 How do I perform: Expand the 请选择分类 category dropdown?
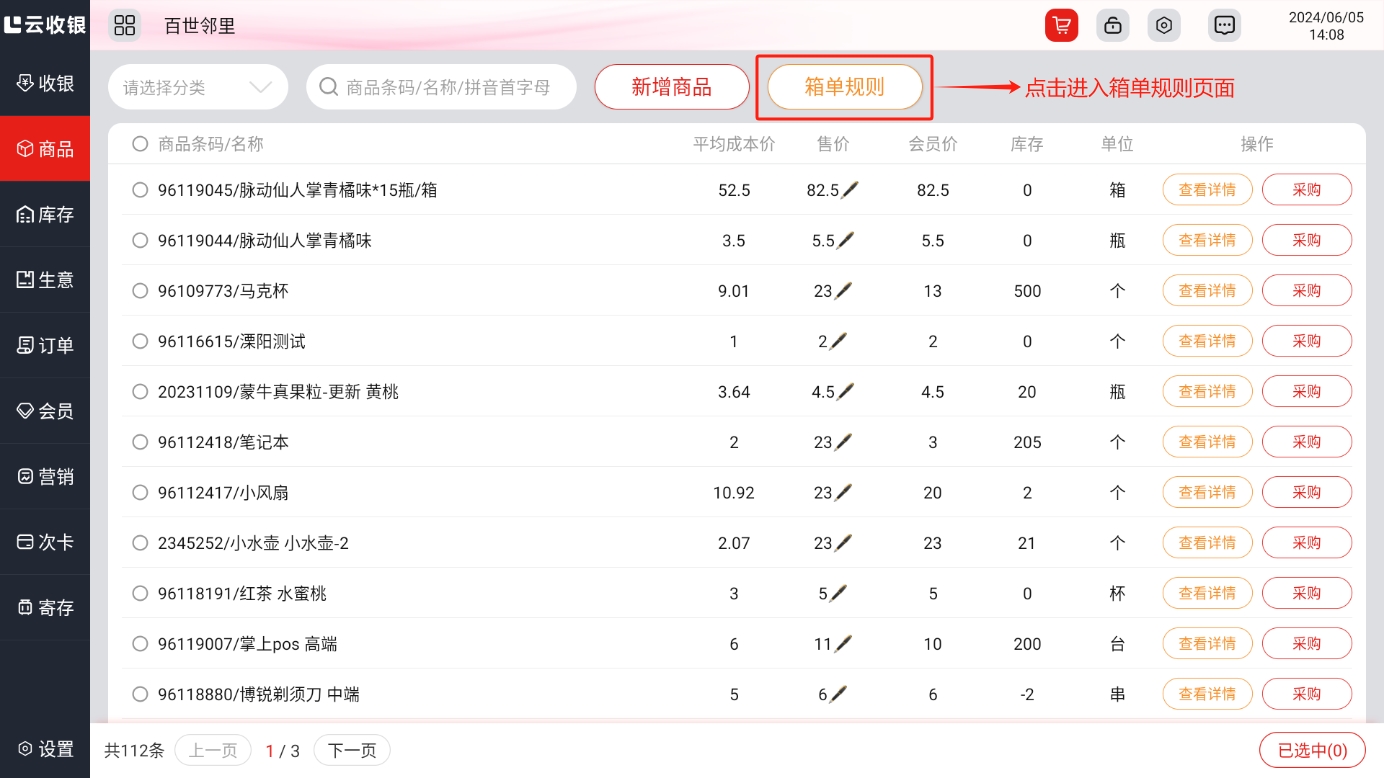point(198,87)
